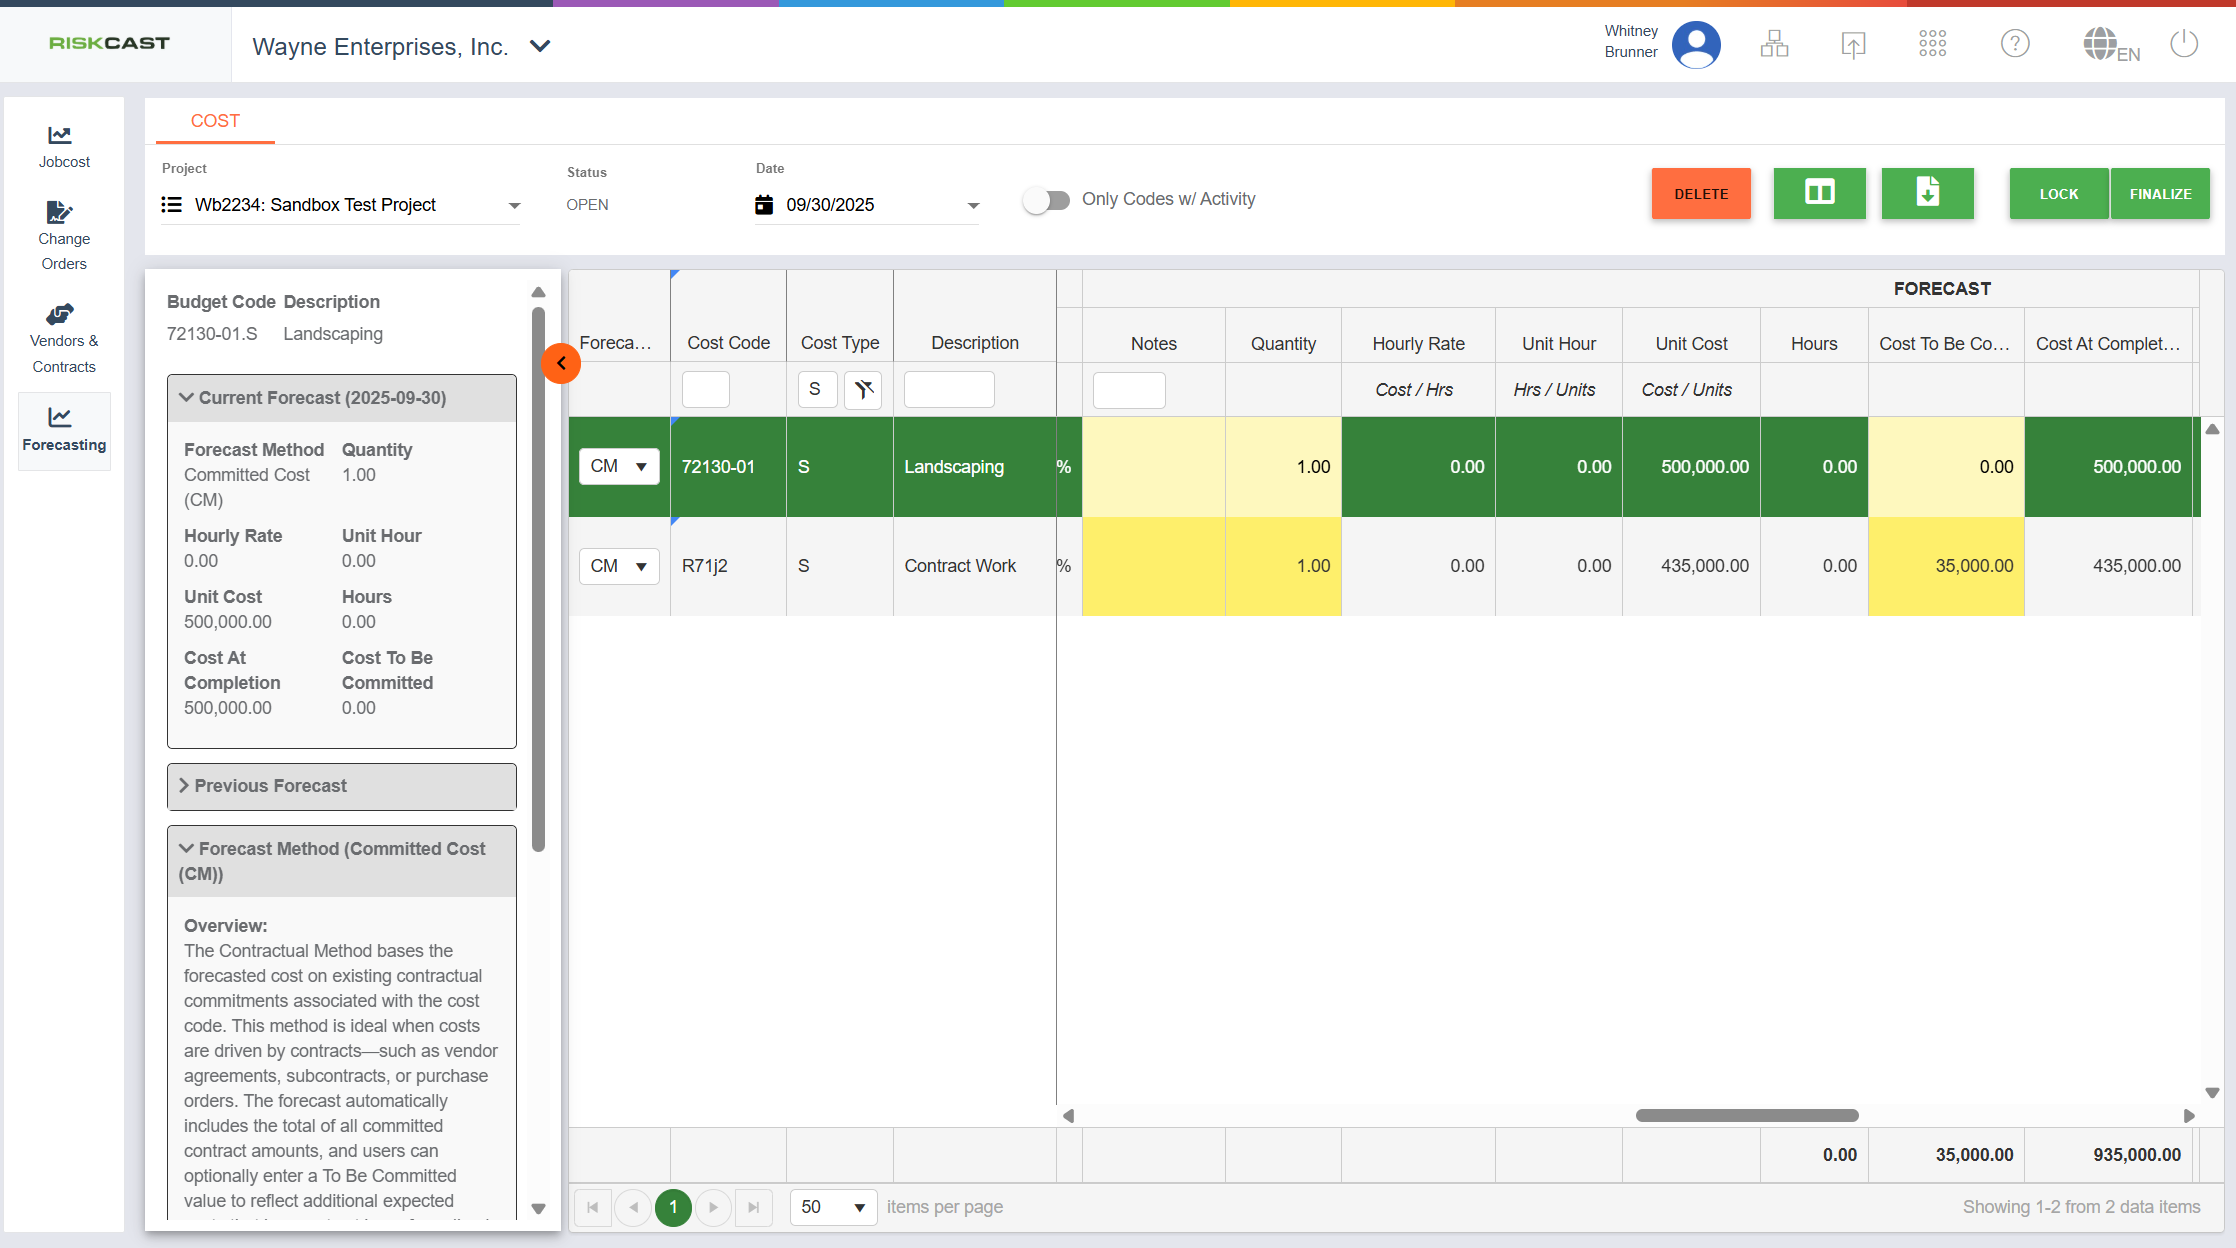Click the power logout icon

pyautogui.click(x=2184, y=44)
